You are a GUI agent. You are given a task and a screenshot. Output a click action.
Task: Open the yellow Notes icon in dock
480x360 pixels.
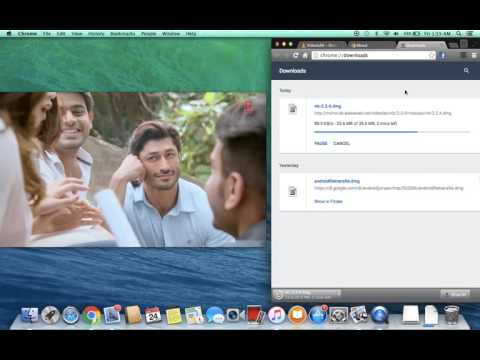coord(174,315)
